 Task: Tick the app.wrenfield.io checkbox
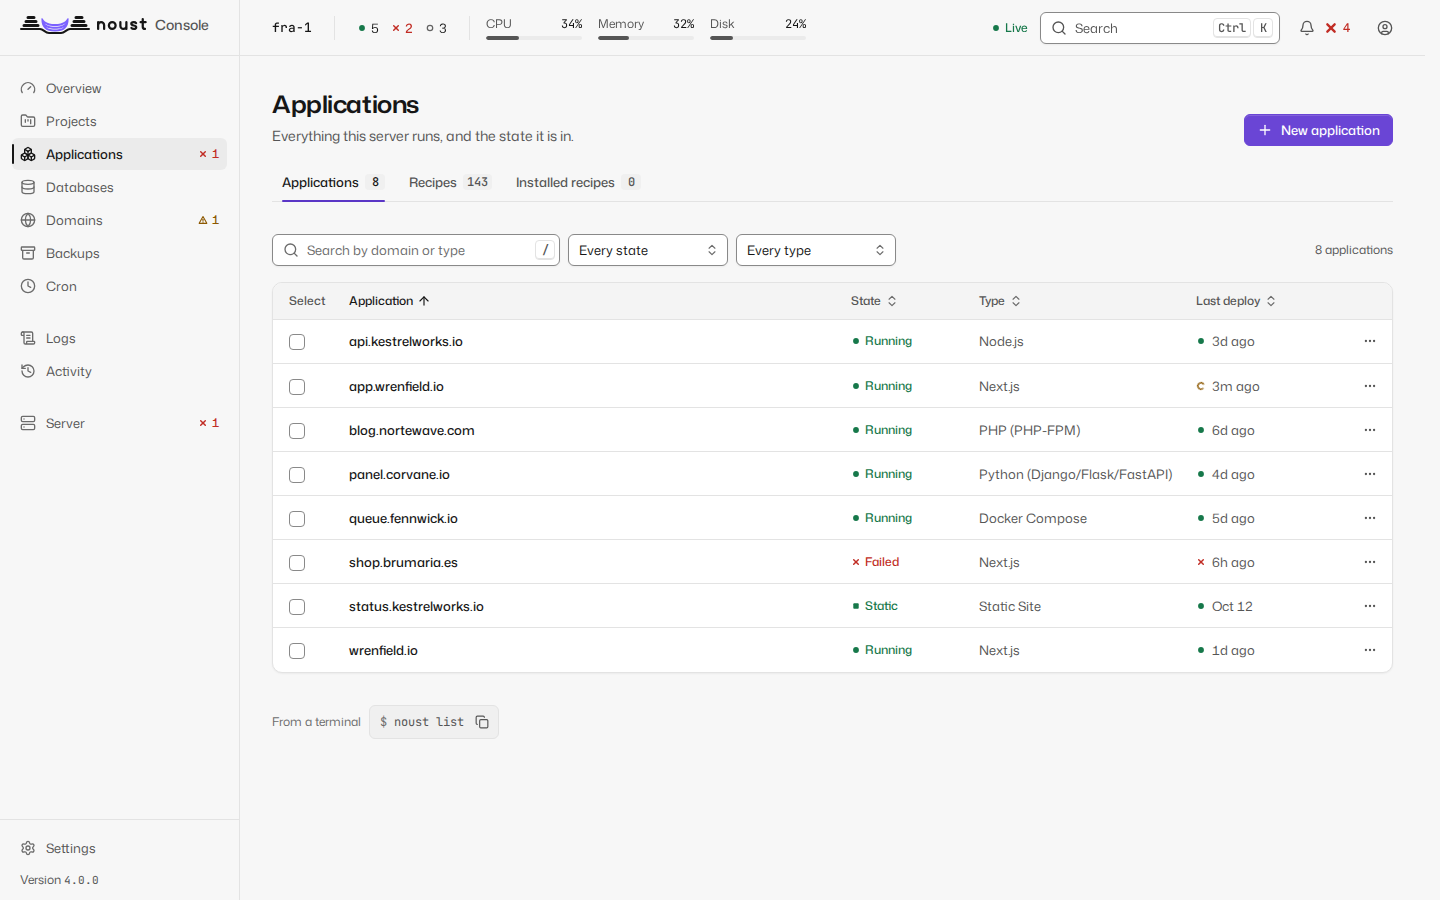coord(297,387)
